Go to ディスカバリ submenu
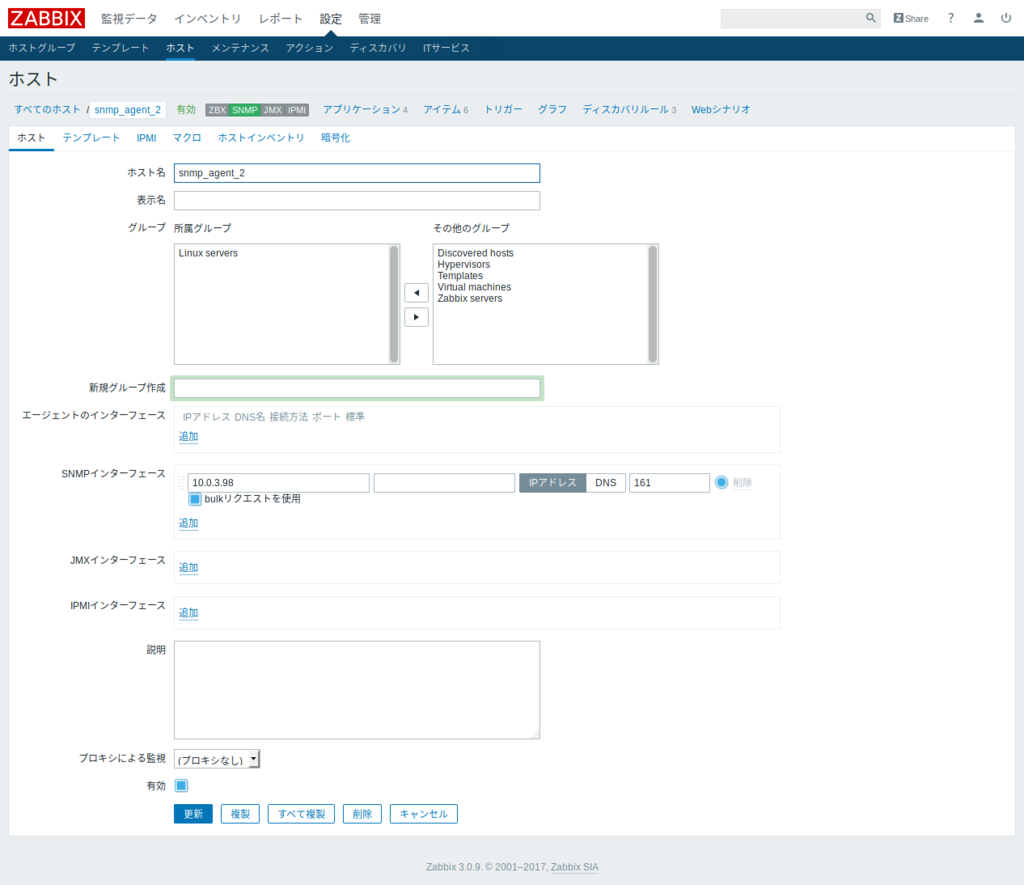Screen dimensions: 1024x885 (x=378, y=48)
